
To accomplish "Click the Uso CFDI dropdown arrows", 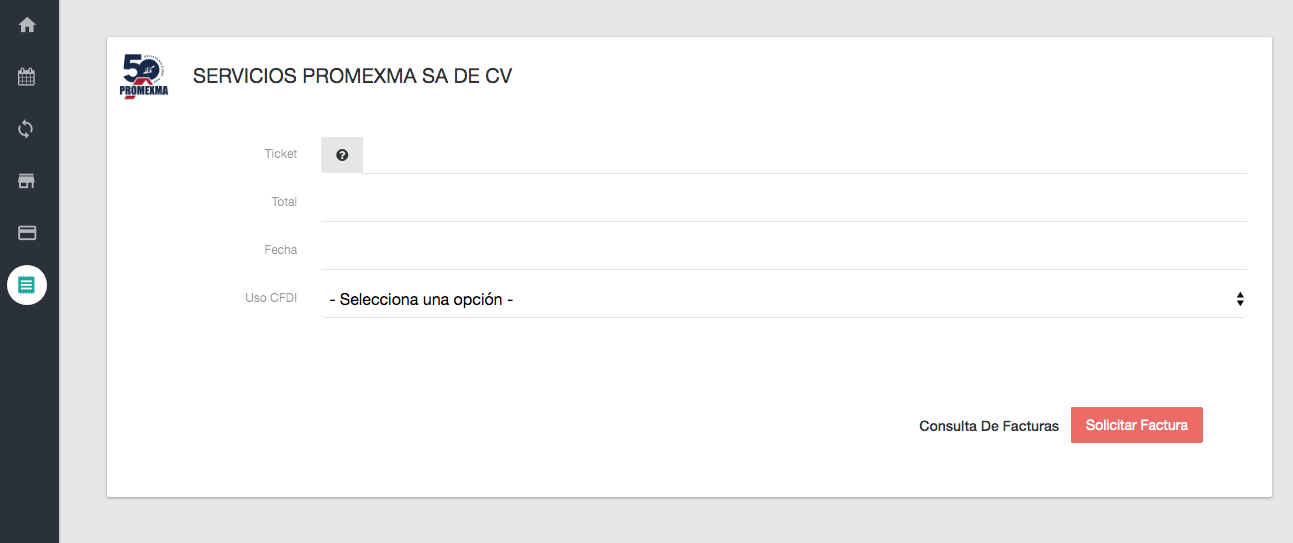I will pyautogui.click(x=1240, y=299).
